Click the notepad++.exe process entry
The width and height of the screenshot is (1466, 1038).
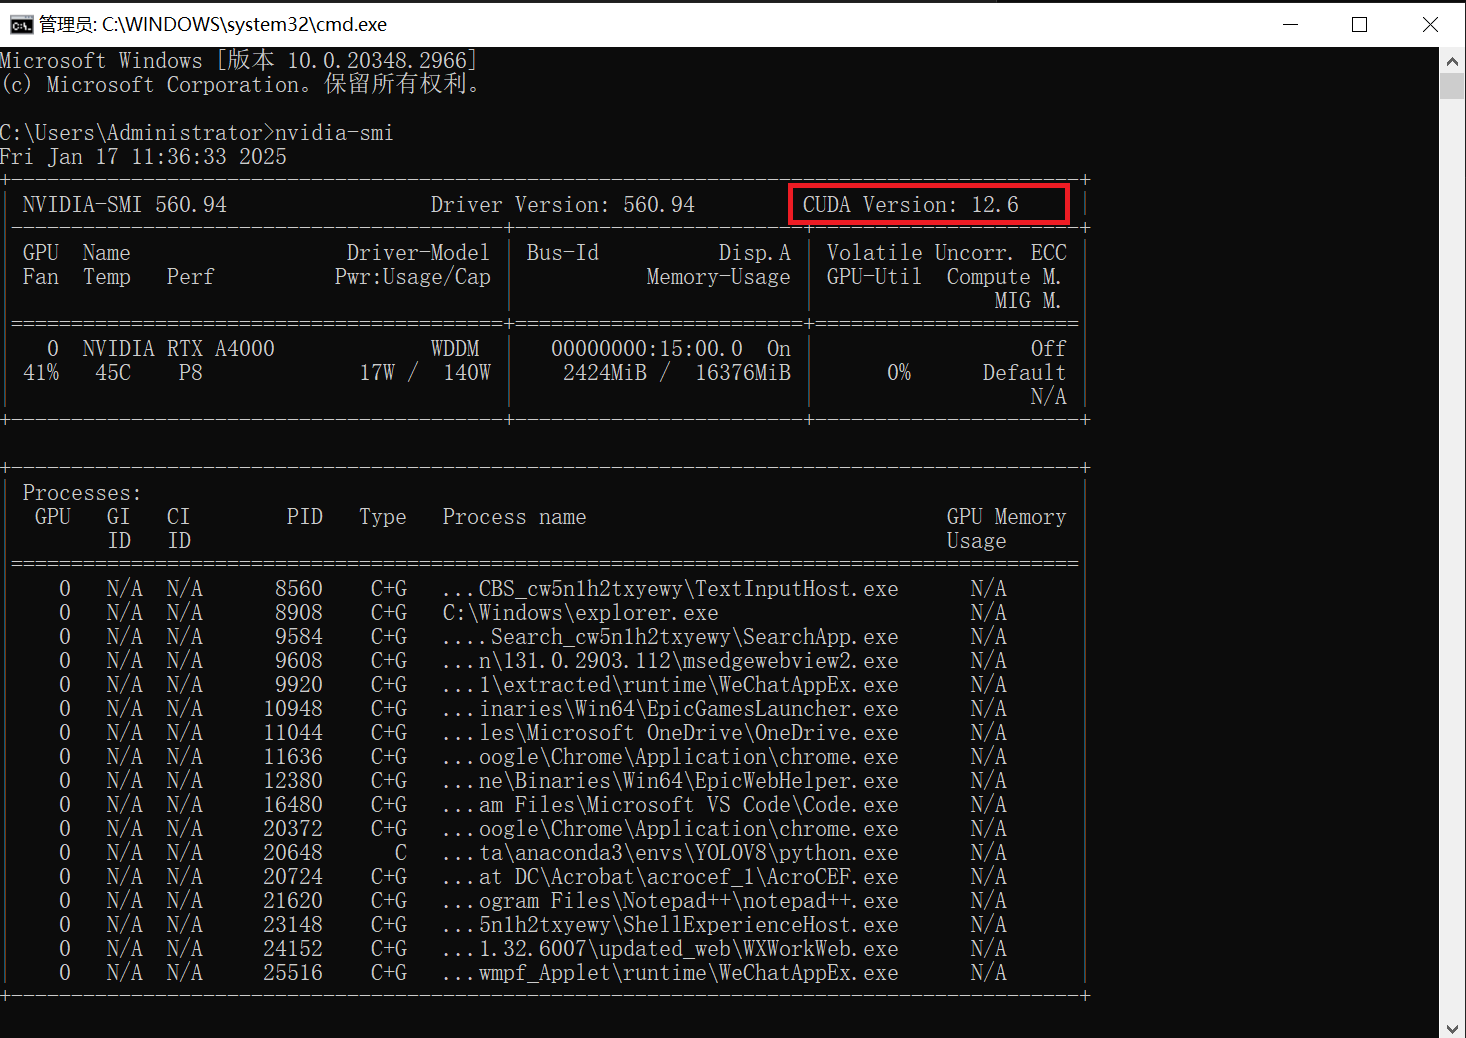tap(688, 901)
